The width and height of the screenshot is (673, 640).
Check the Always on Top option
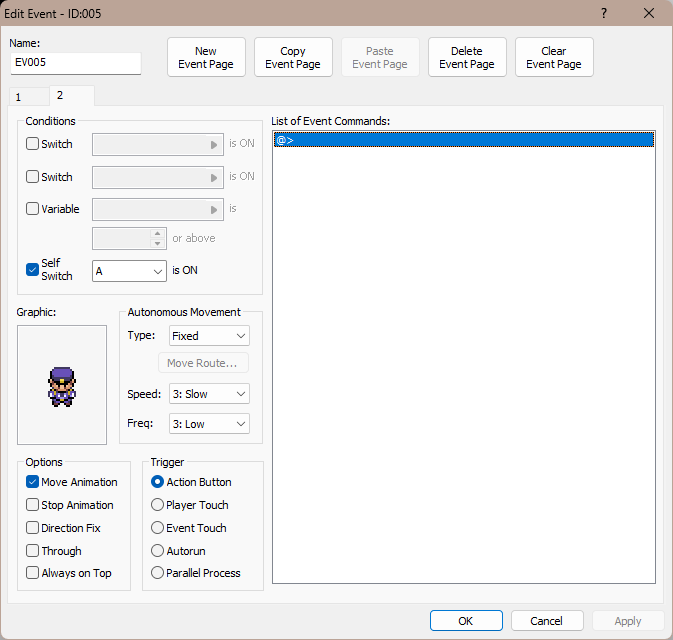coord(33,573)
